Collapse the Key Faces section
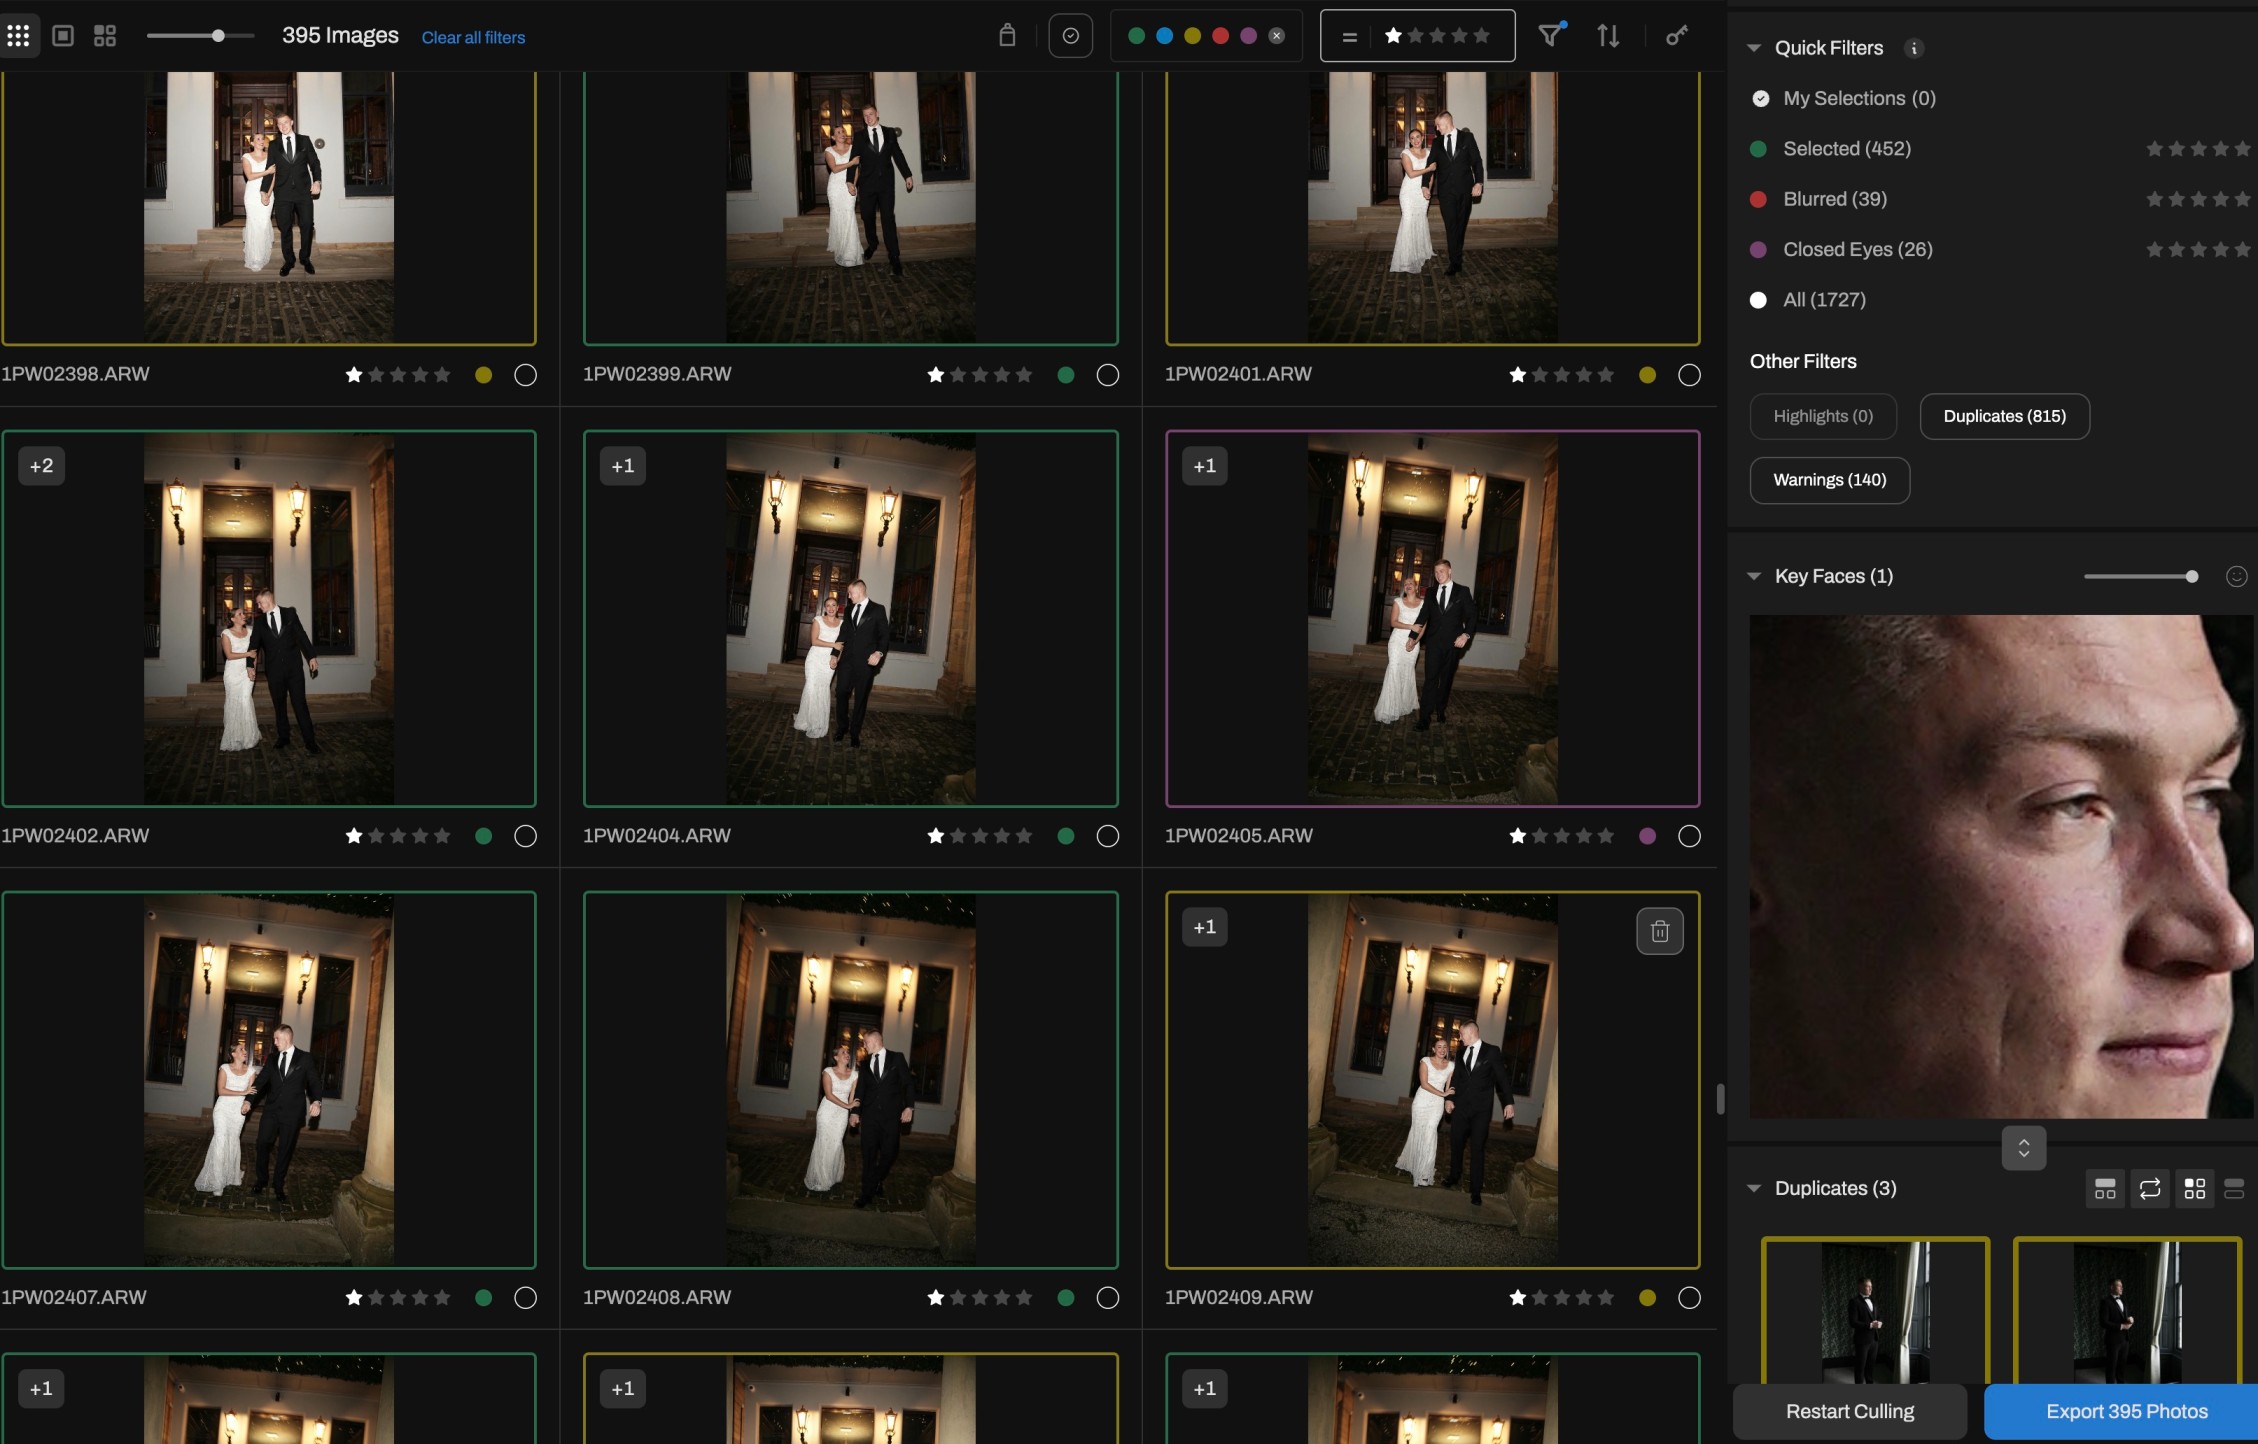The height and width of the screenshot is (1444, 2258). pyautogui.click(x=1754, y=576)
